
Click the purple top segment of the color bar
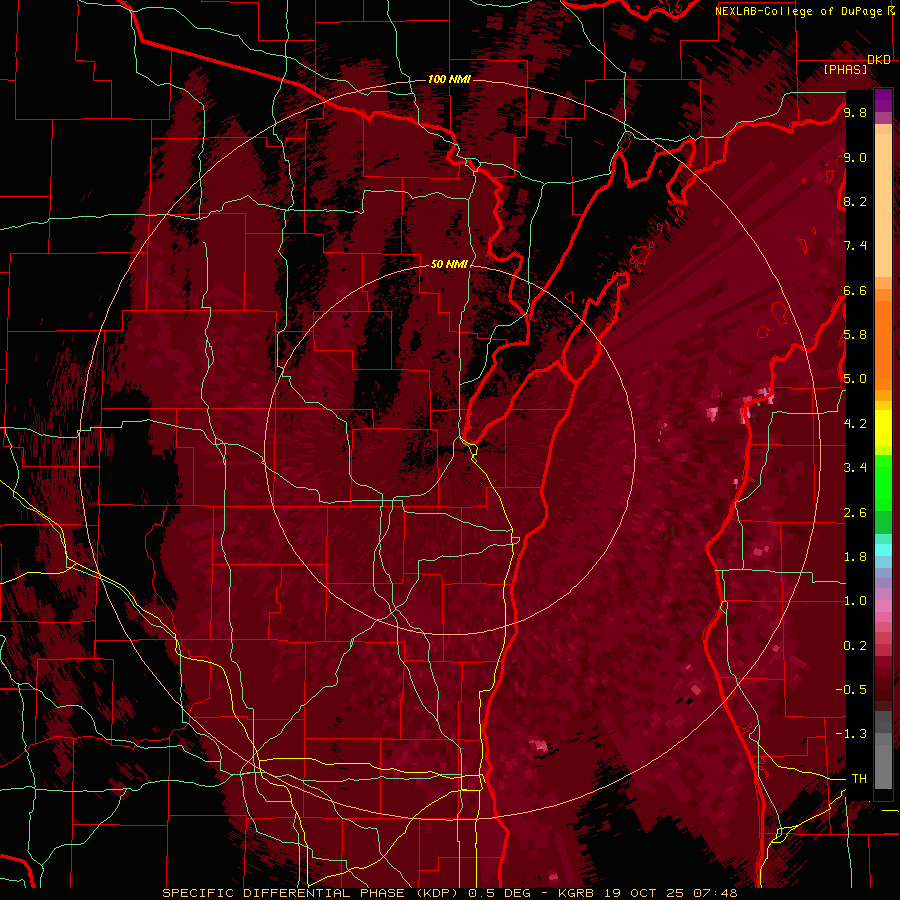[x=883, y=100]
